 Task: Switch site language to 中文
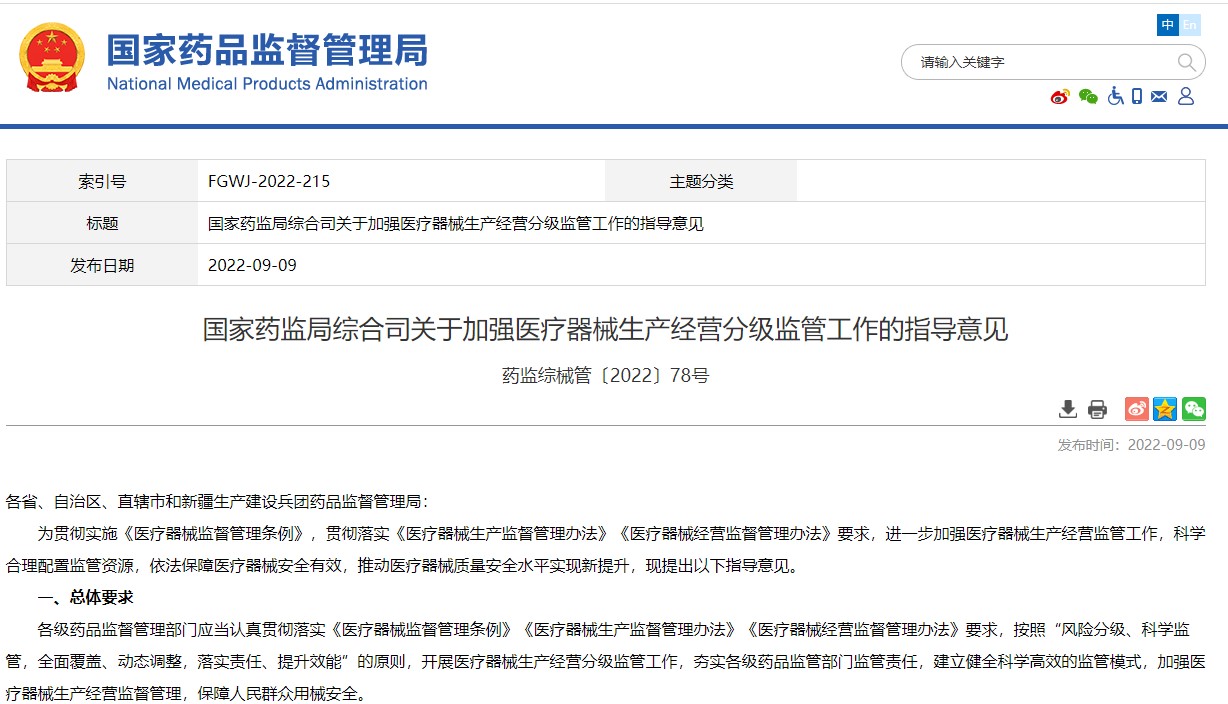(1168, 25)
